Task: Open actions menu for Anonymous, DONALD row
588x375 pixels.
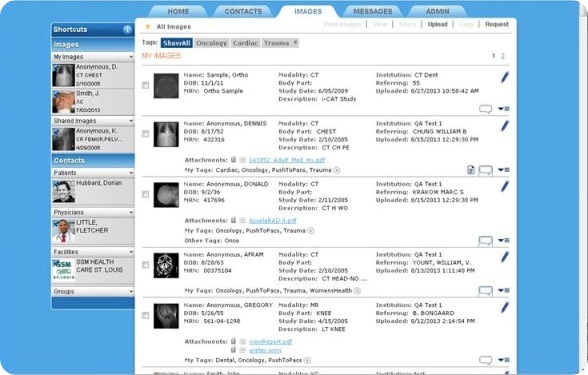Action: [504, 240]
